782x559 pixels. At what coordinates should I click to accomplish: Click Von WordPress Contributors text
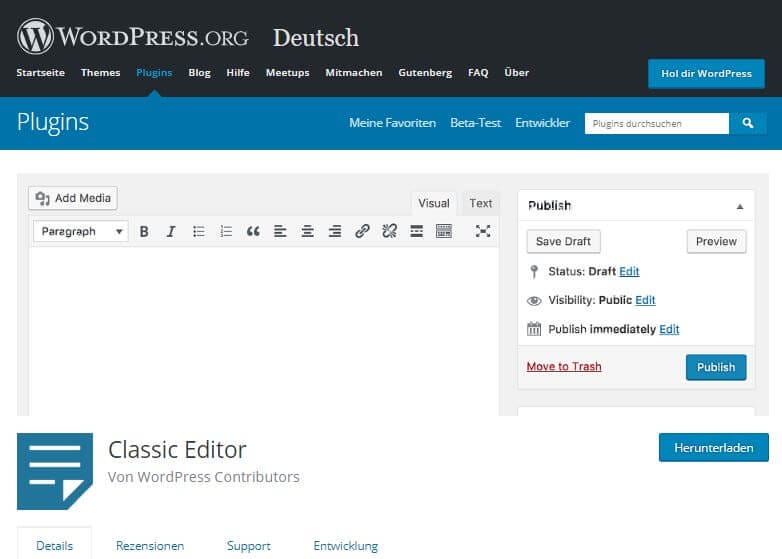coord(204,477)
